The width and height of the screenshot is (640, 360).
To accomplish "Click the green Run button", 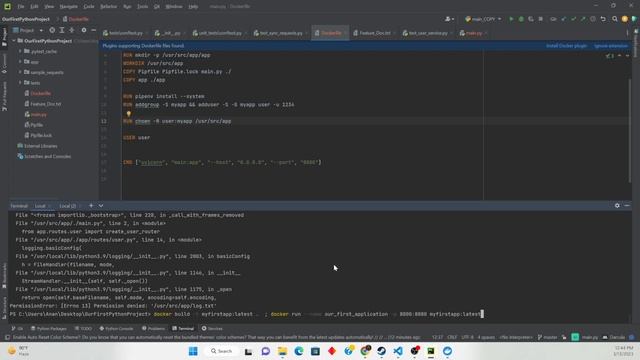I will pos(511,19).
